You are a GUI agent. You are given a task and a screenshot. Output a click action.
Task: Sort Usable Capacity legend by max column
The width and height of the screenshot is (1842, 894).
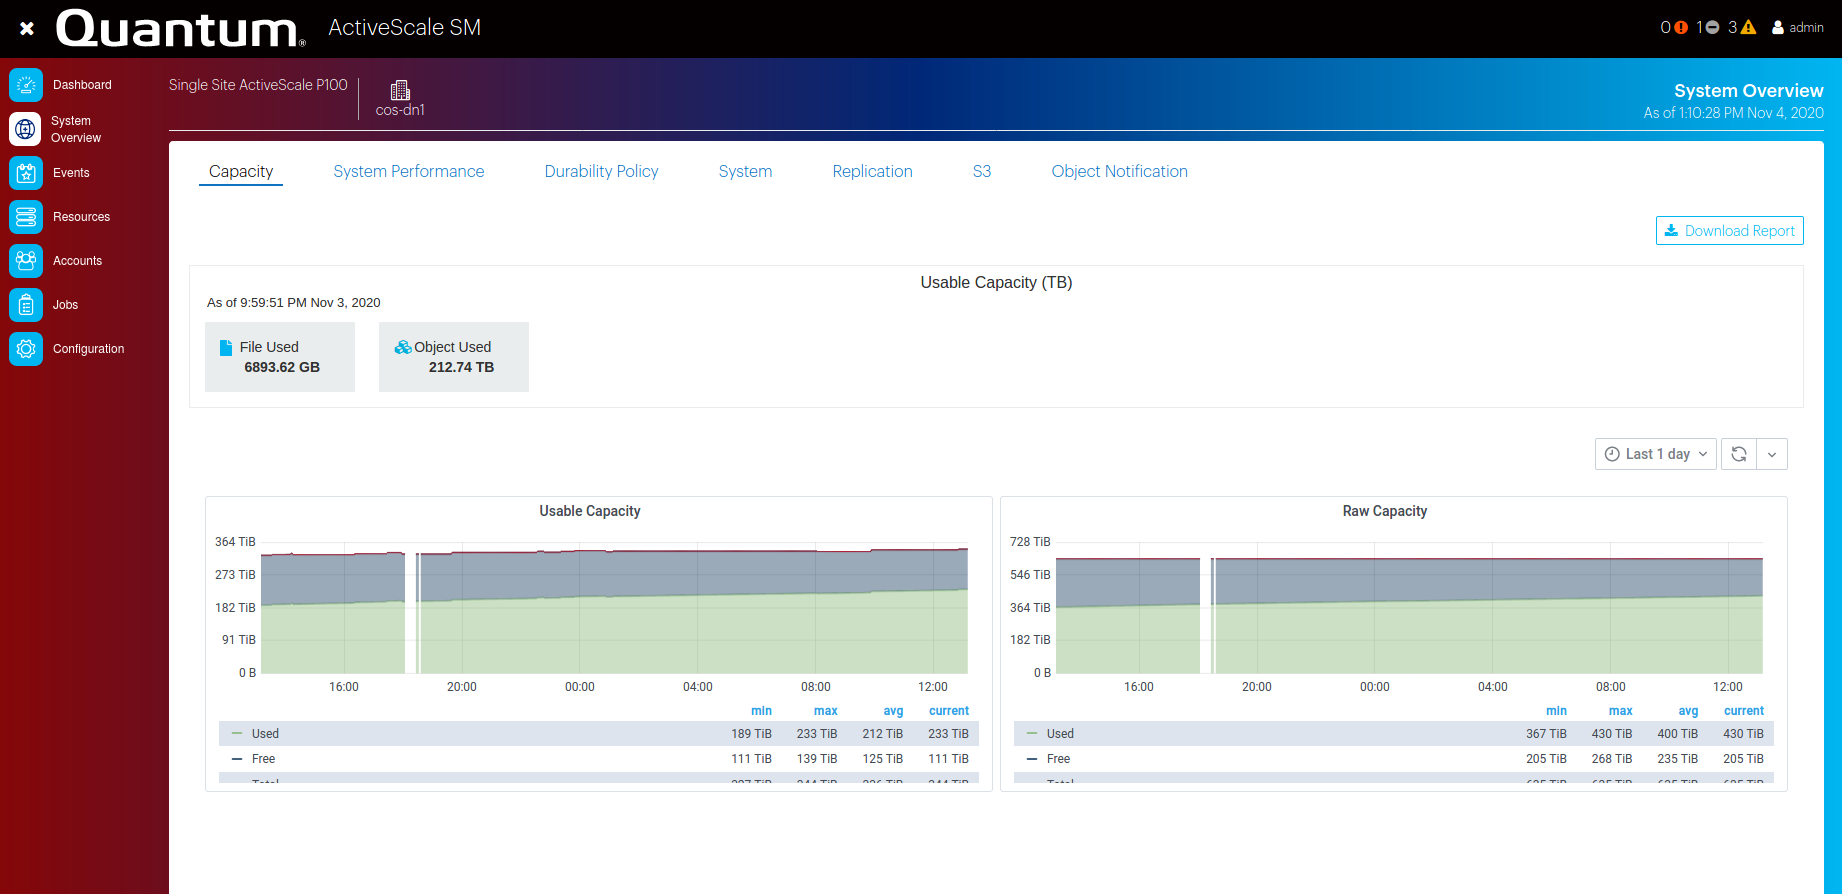tap(825, 711)
